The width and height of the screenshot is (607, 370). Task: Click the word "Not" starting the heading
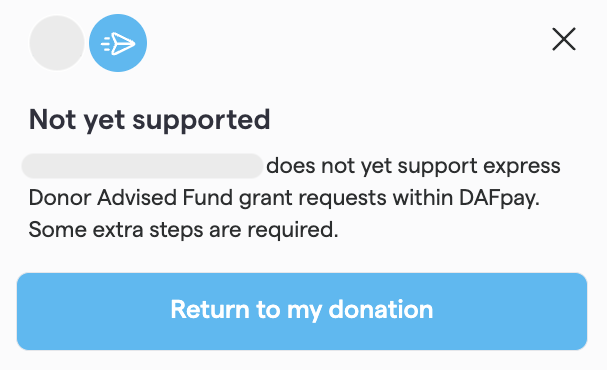(52, 120)
